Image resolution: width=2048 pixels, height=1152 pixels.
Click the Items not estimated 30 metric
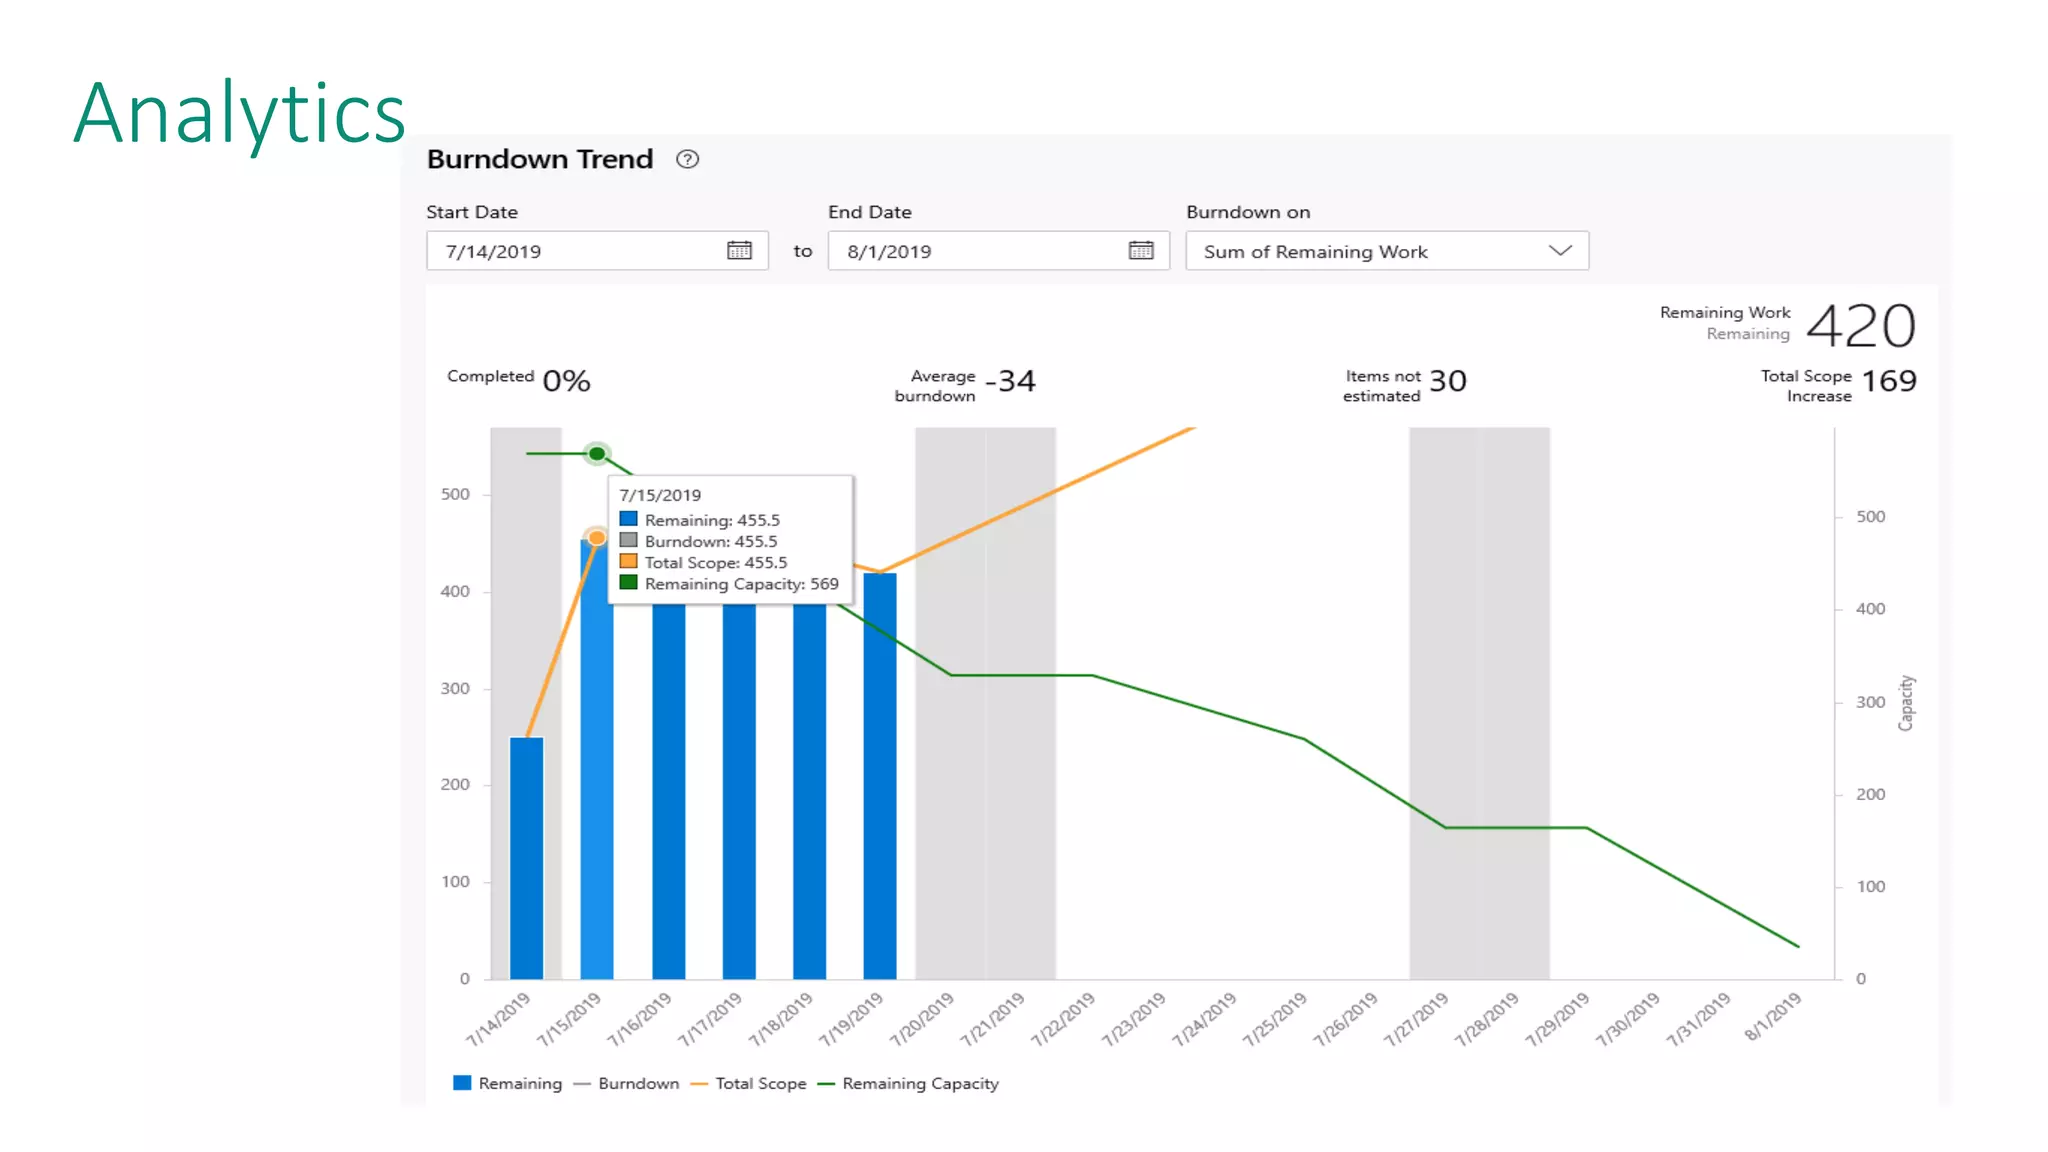(x=1447, y=381)
